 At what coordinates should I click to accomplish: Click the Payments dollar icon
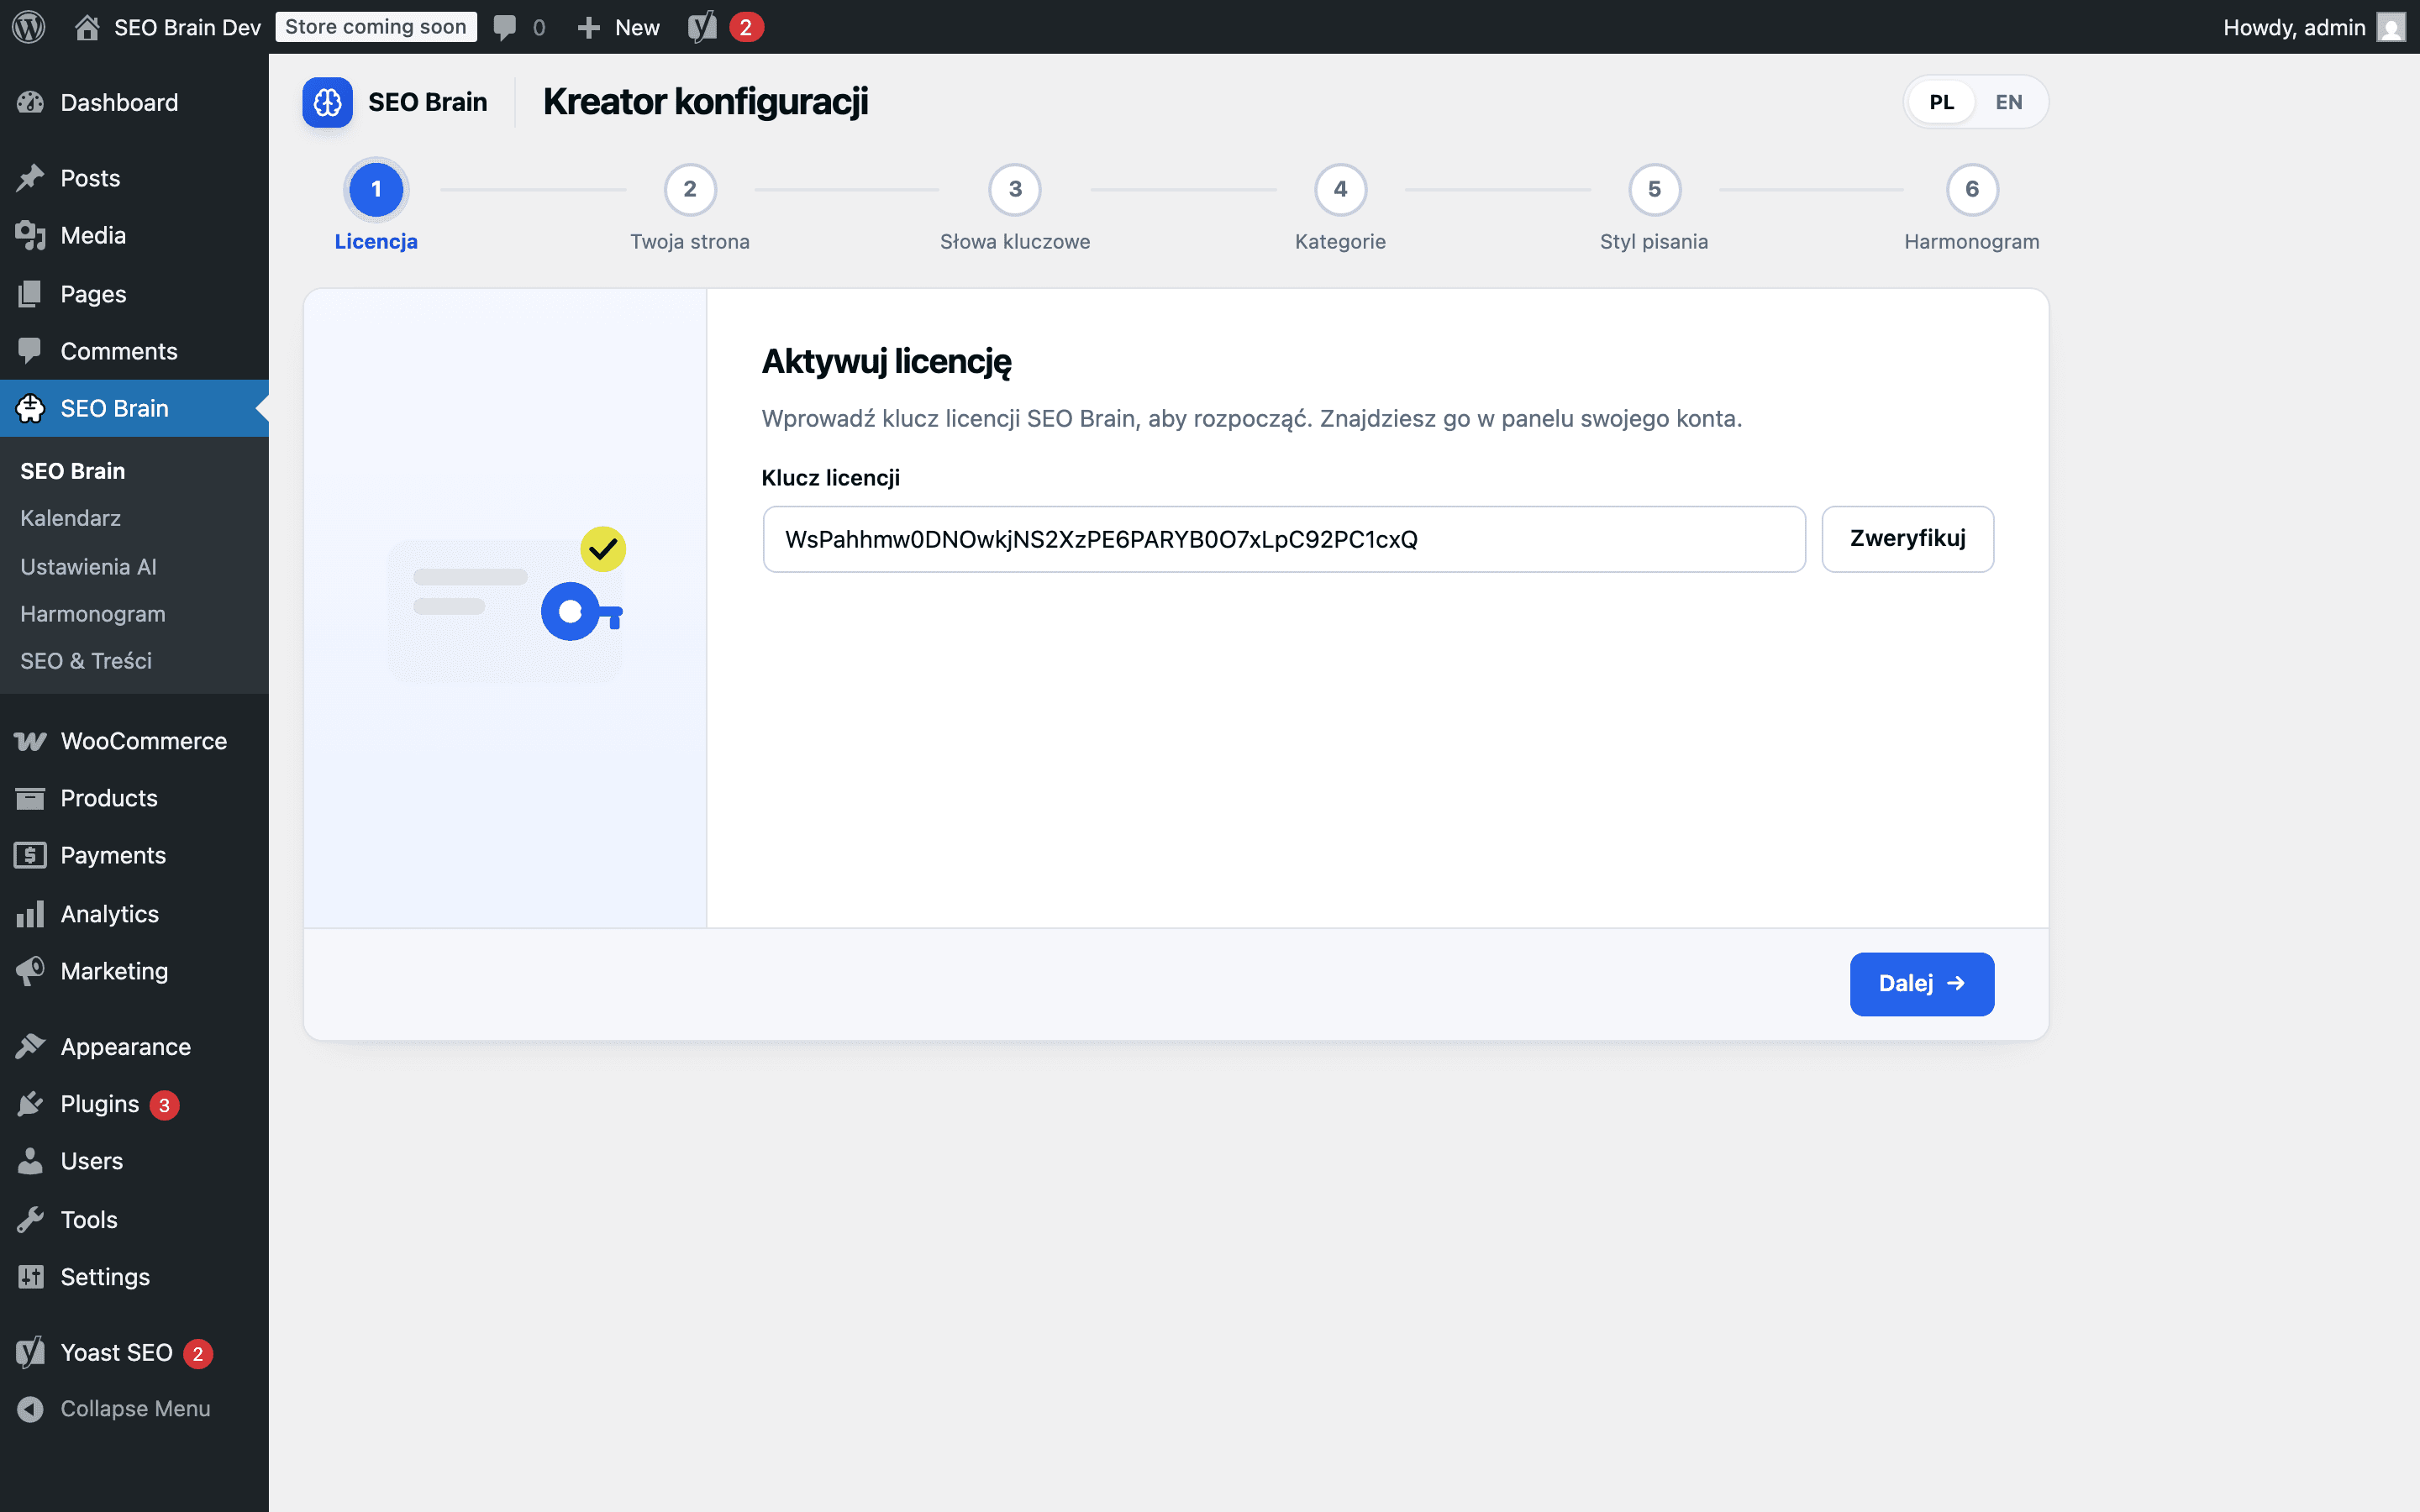pyautogui.click(x=30, y=855)
